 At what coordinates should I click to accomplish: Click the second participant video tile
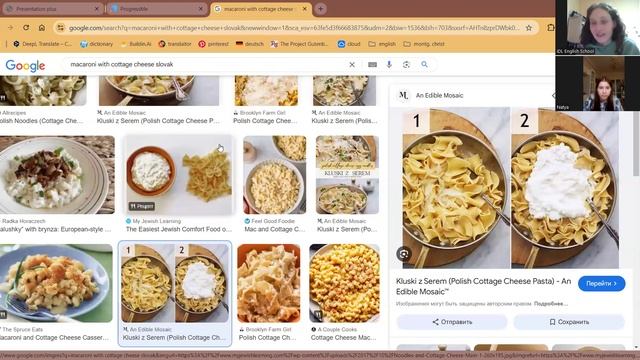(597, 83)
